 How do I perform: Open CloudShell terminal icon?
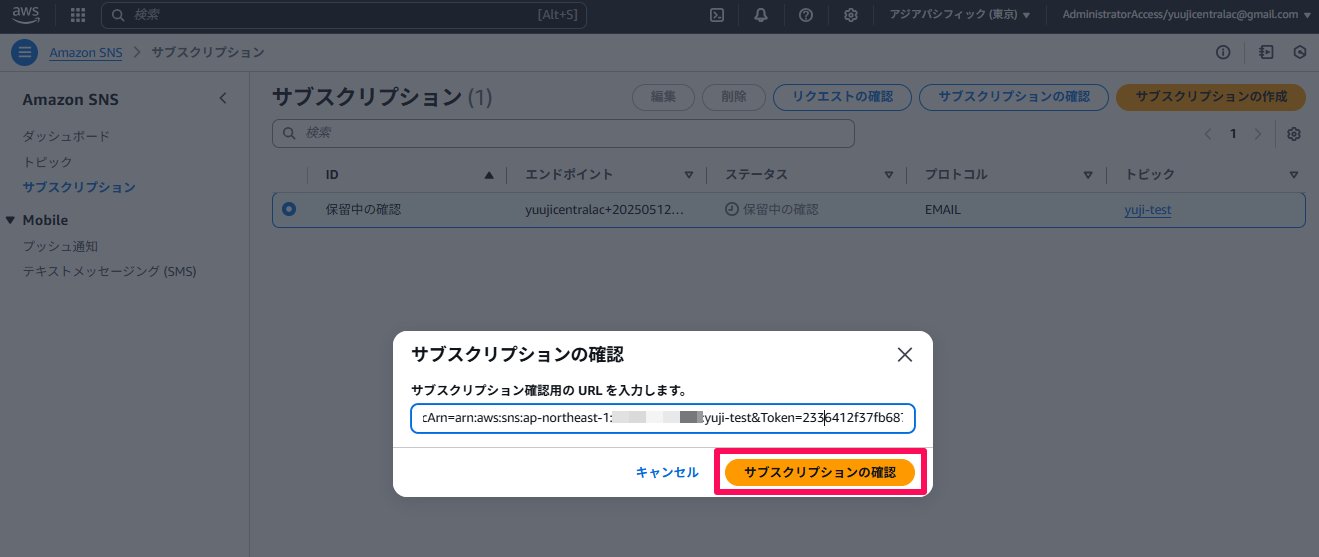tap(717, 15)
